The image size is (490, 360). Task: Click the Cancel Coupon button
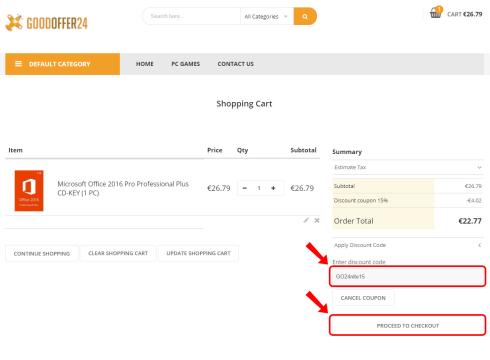tap(363, 298)
